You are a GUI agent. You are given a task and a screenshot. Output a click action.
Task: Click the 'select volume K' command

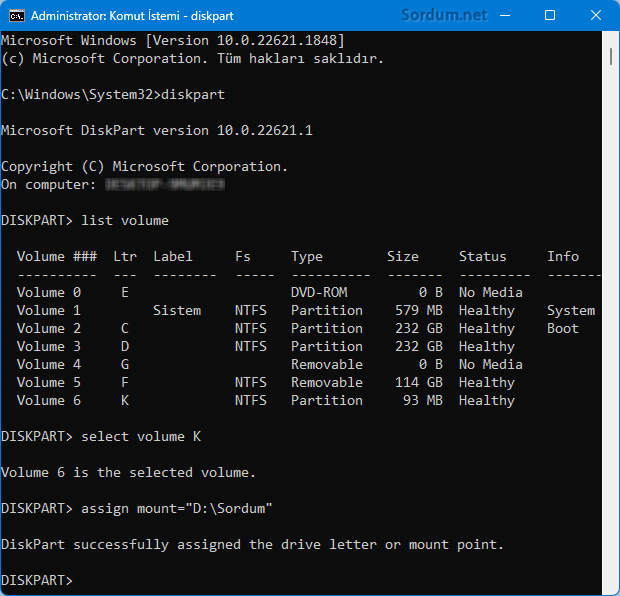pyautogui.click(x=141, y=436)
